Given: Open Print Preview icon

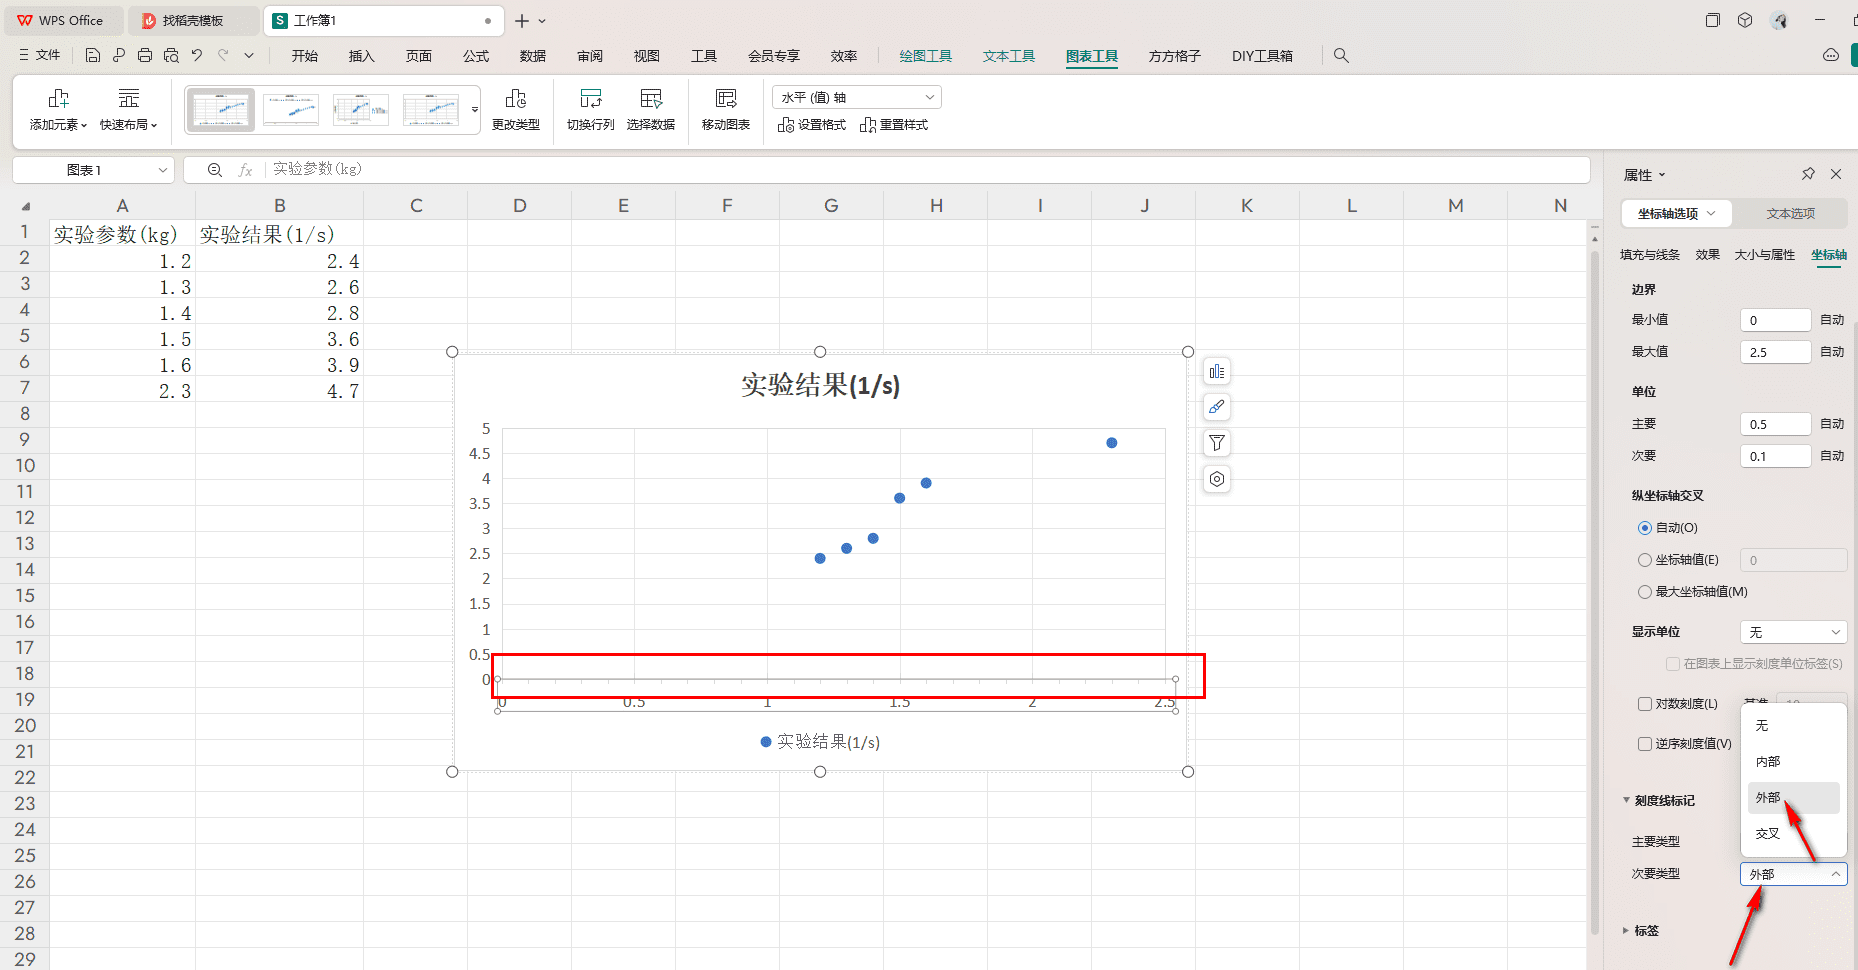Looking at the screenshot, I should pyautogui.click(x=171, y=56).
